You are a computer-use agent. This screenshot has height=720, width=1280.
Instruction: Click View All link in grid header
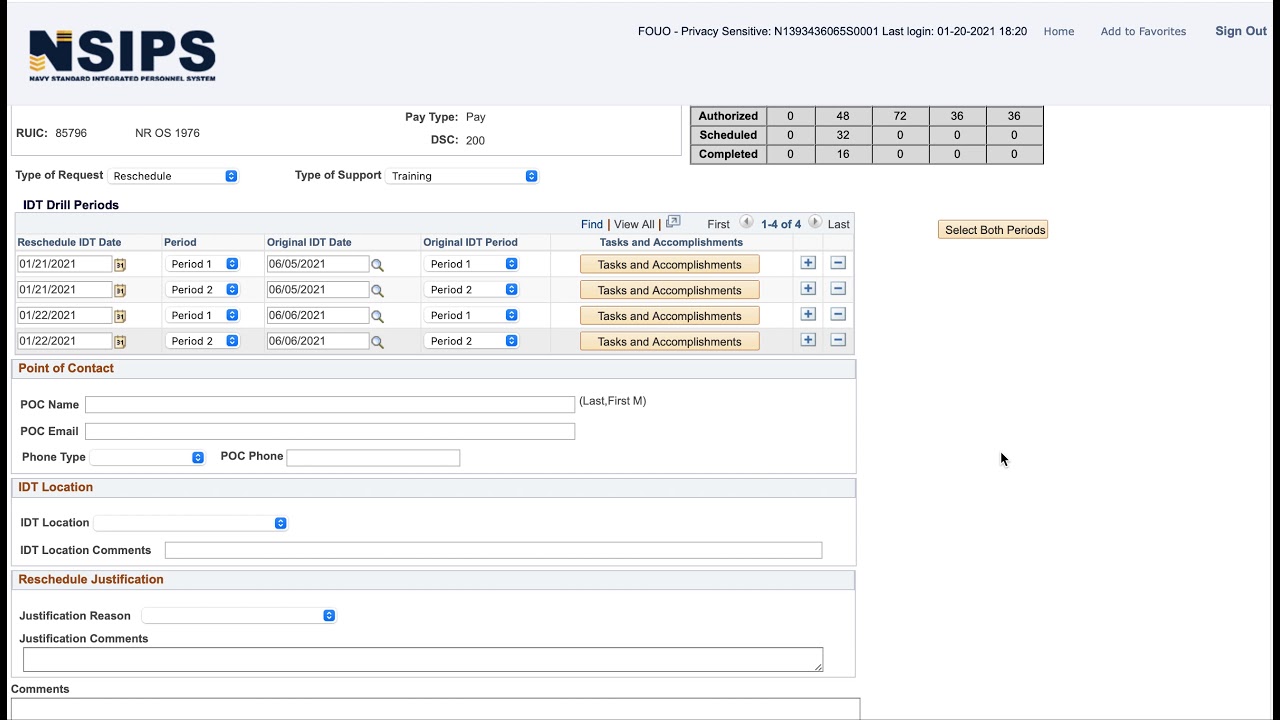point(634,224)
